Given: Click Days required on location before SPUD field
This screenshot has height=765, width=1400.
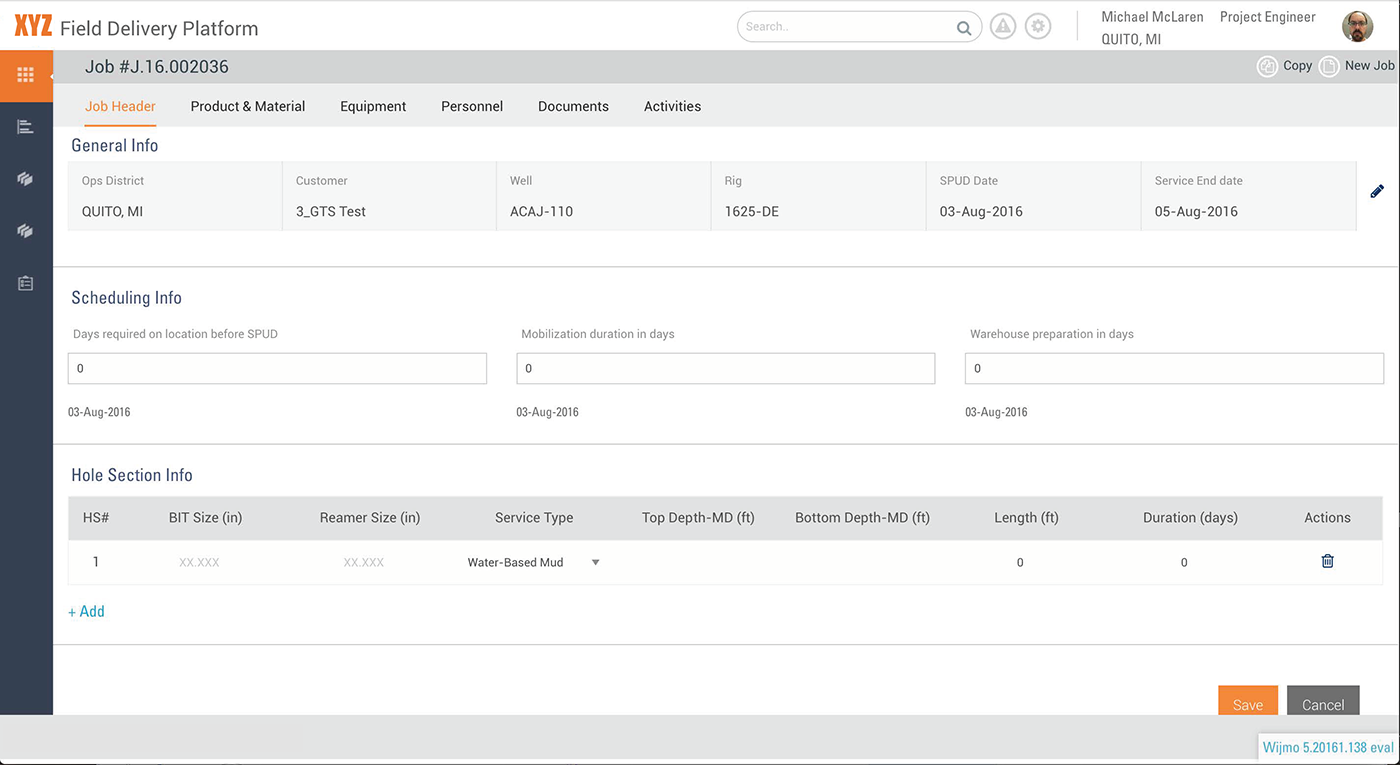Looking at the screenshot, I should point(277,368).
